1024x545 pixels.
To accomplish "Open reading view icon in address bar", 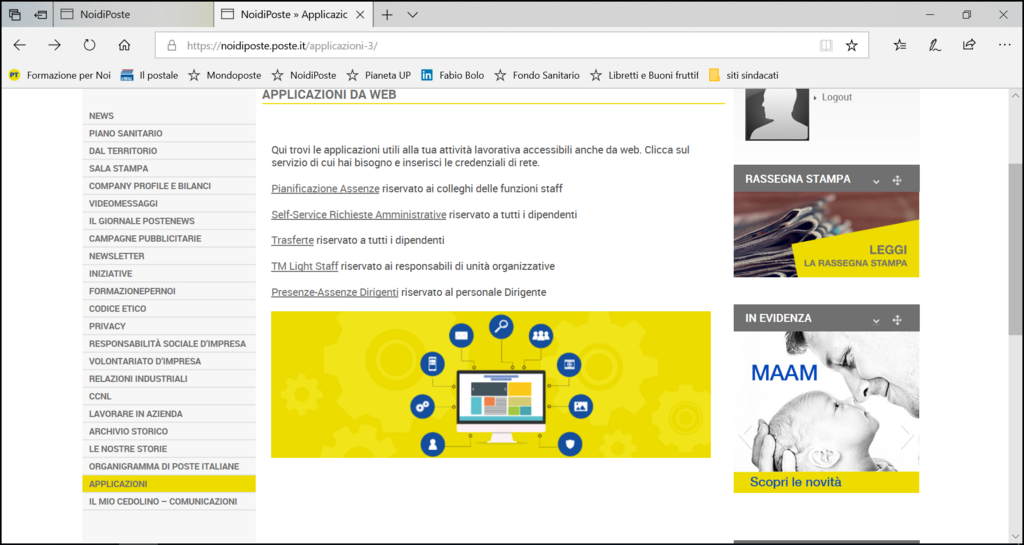I will point(826,46).
